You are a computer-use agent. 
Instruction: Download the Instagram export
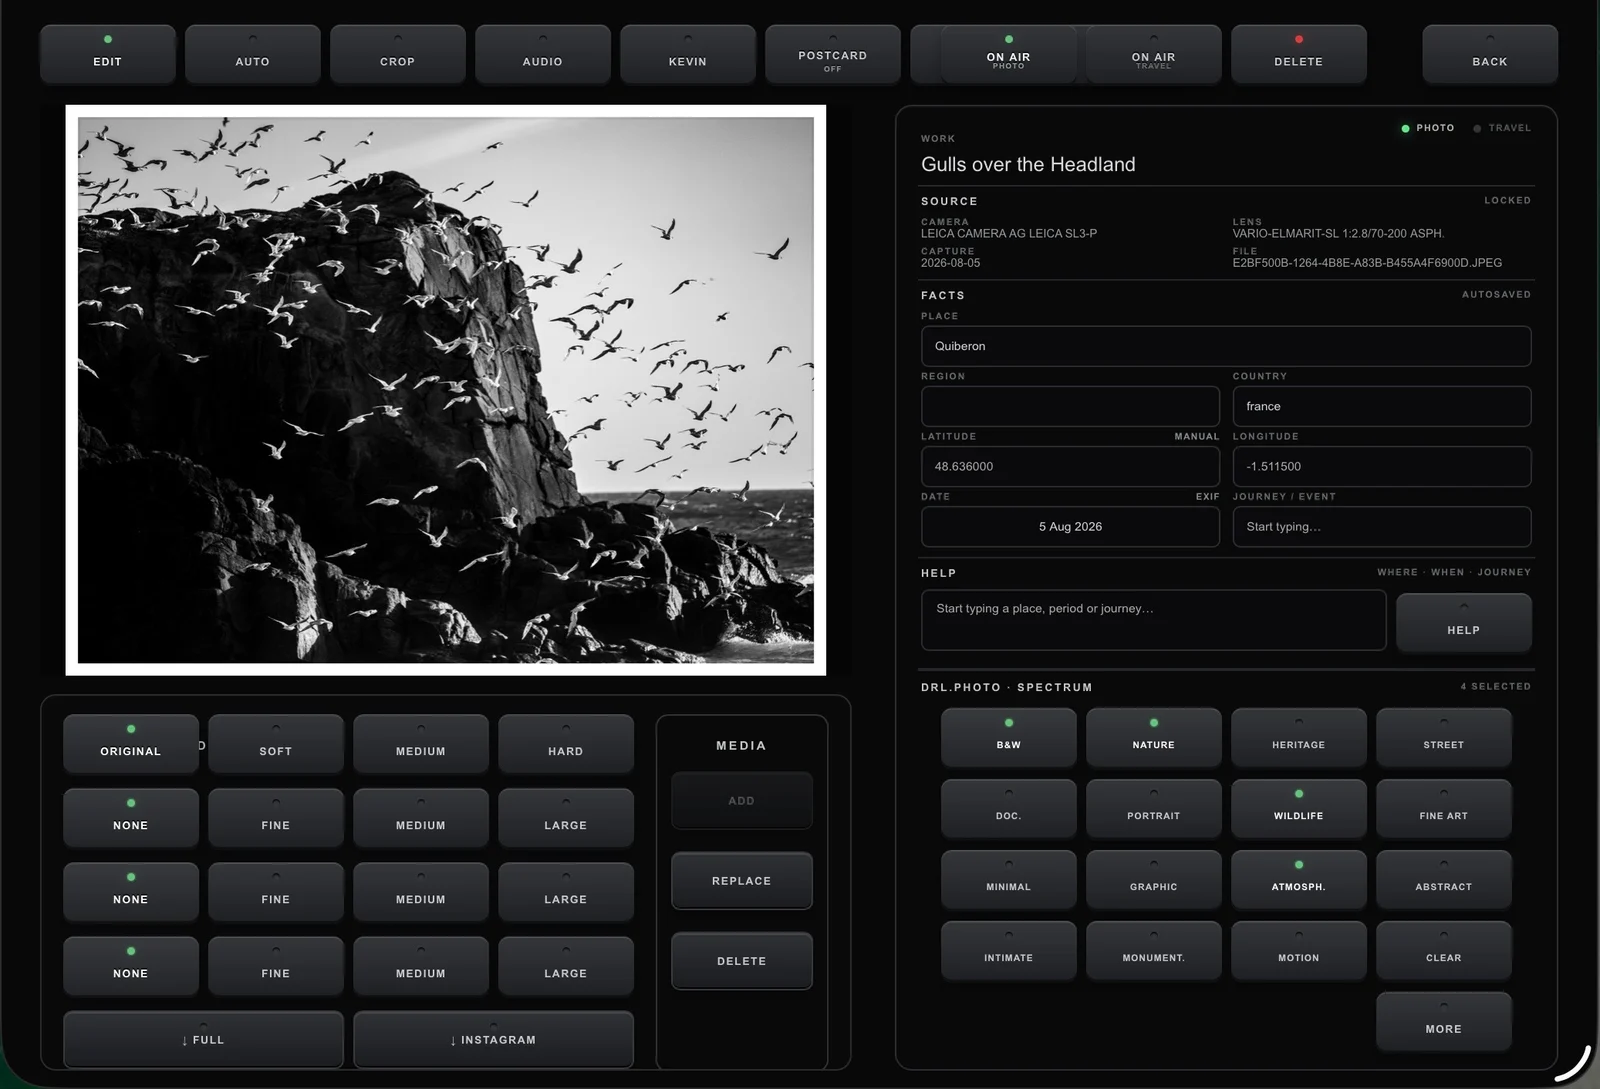coord(493,1040)
